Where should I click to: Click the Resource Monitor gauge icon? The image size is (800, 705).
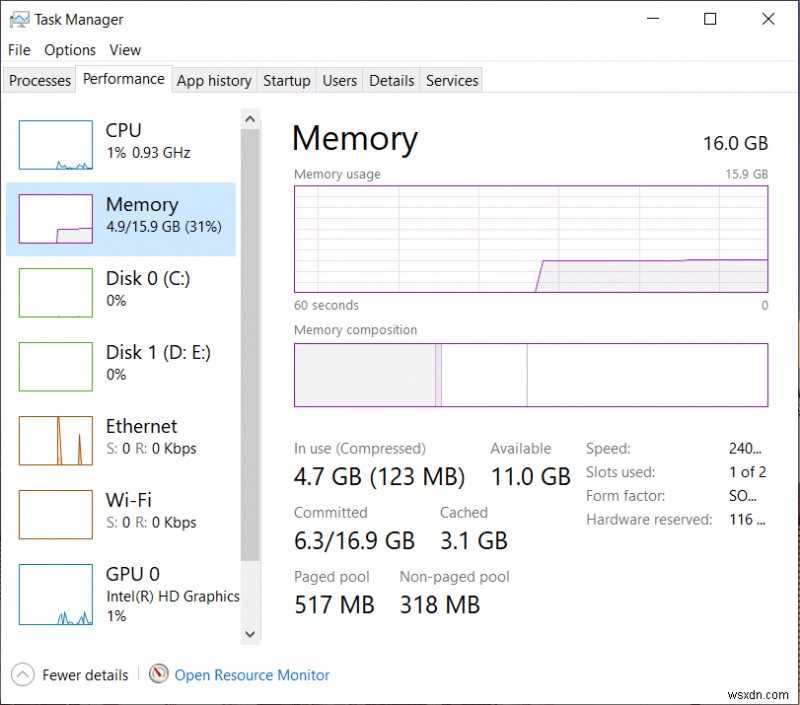coord(159,675)
